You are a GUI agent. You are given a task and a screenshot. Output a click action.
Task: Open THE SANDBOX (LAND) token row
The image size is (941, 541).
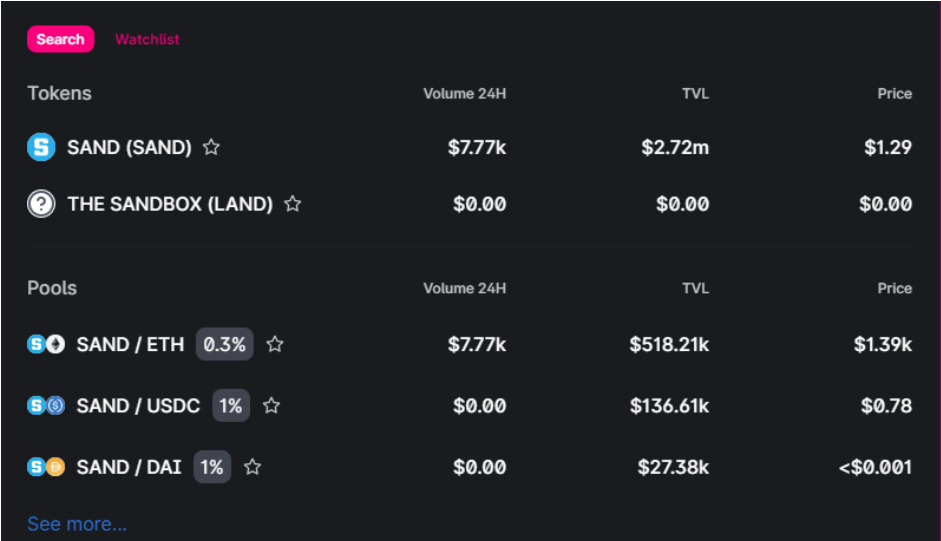click(469, 204)
